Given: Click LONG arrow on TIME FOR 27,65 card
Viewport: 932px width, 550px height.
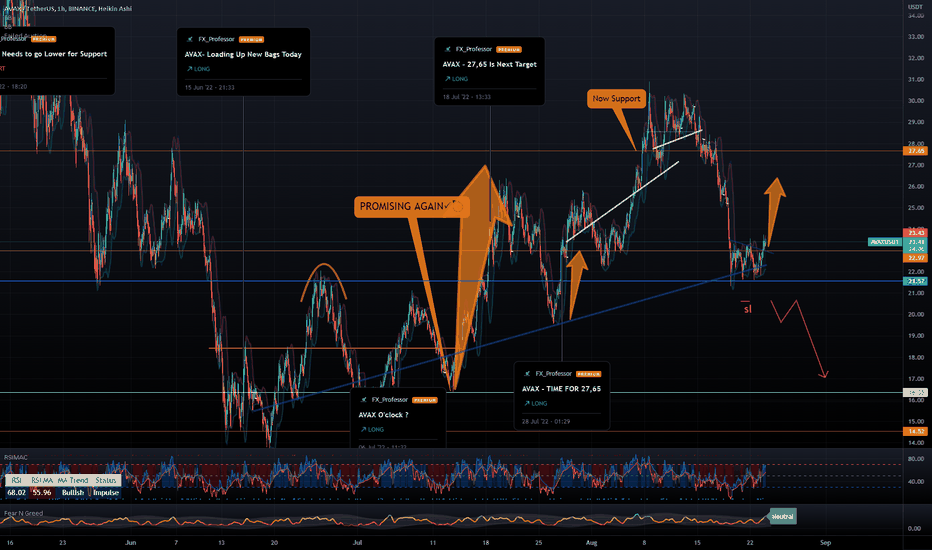Looking at the screenshot, I should [x=527, y=403].
